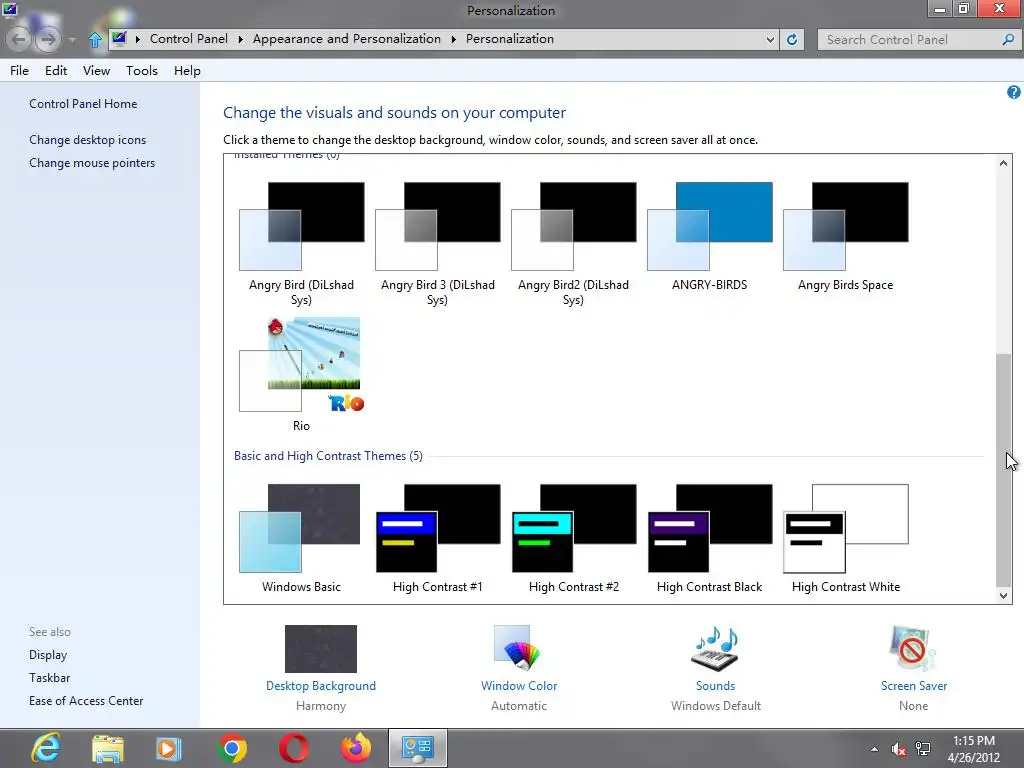Viewport: 1024px width, 768px height.
Task: Click the help question mark icon
Action: (1013, 93)
